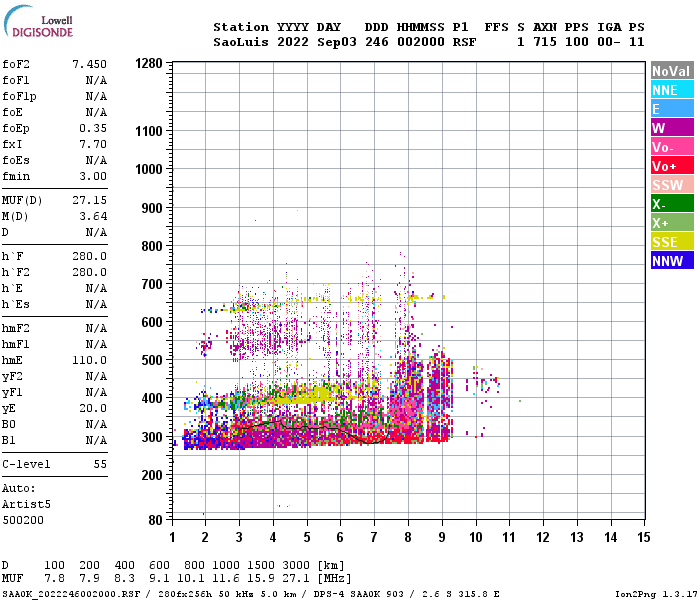Click the foF1 N/A value
The width and height of the screenshot is (700, 600).
click(x=96, y=80)
